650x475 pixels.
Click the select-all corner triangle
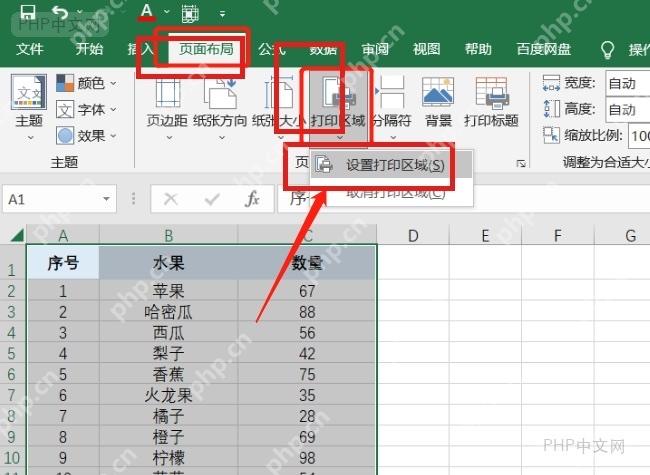coord(17,236)
